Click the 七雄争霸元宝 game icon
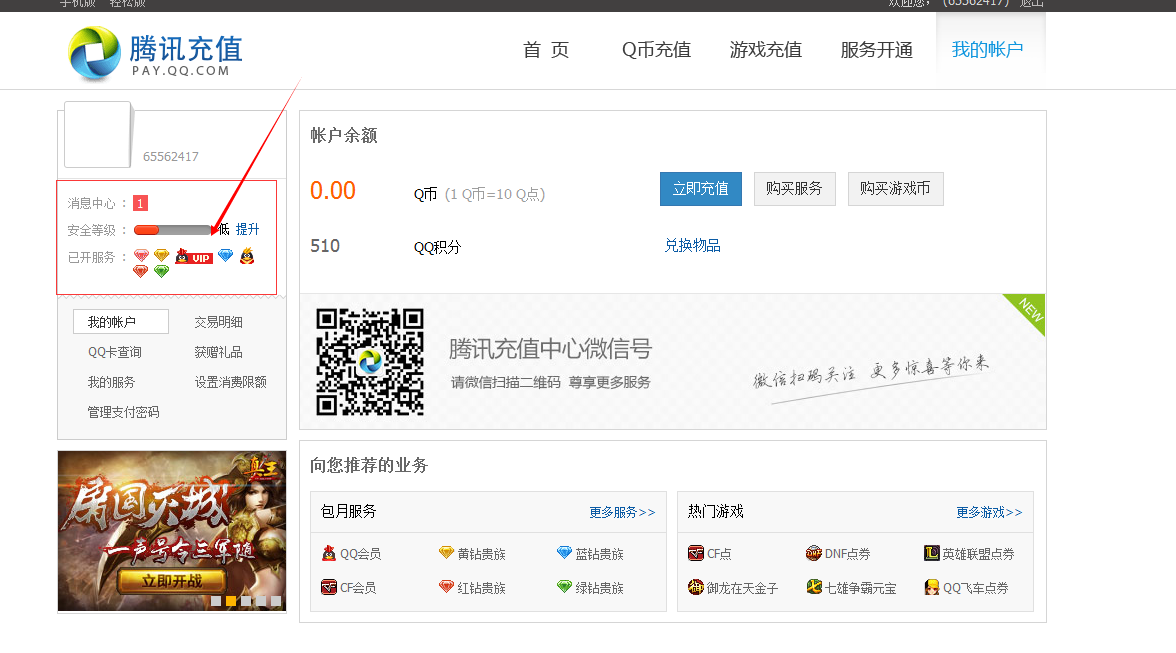Screen dimensions: 1176x653 click(814, 587)
